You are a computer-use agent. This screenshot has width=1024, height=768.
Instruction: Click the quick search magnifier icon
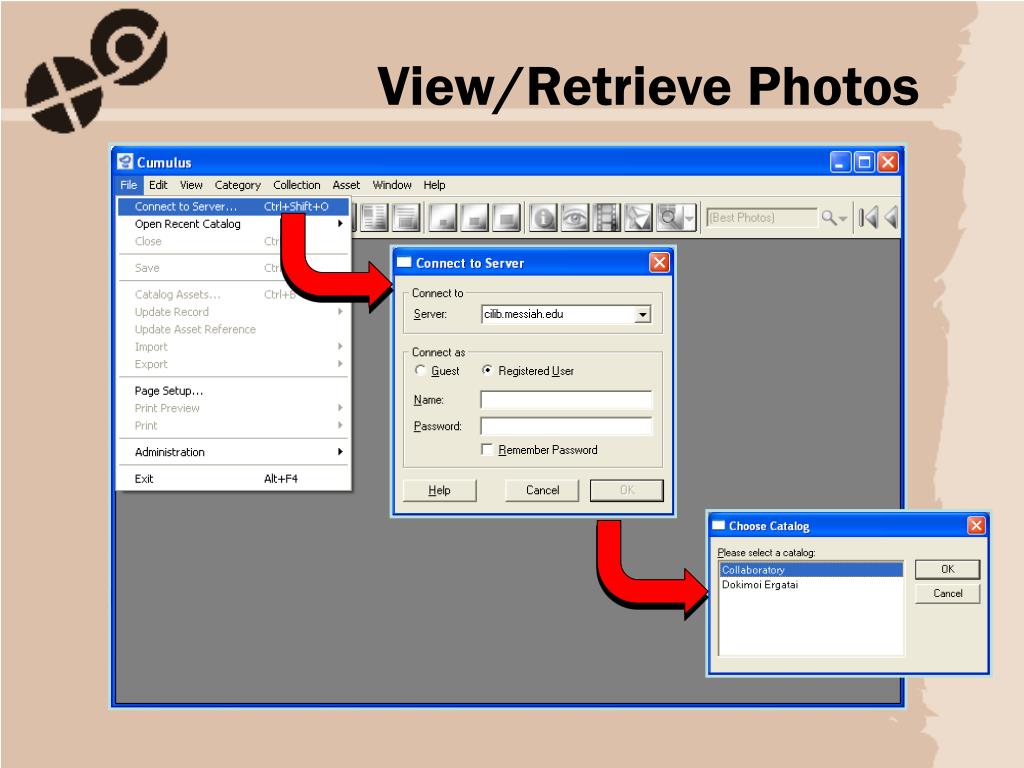click(829, 217)
